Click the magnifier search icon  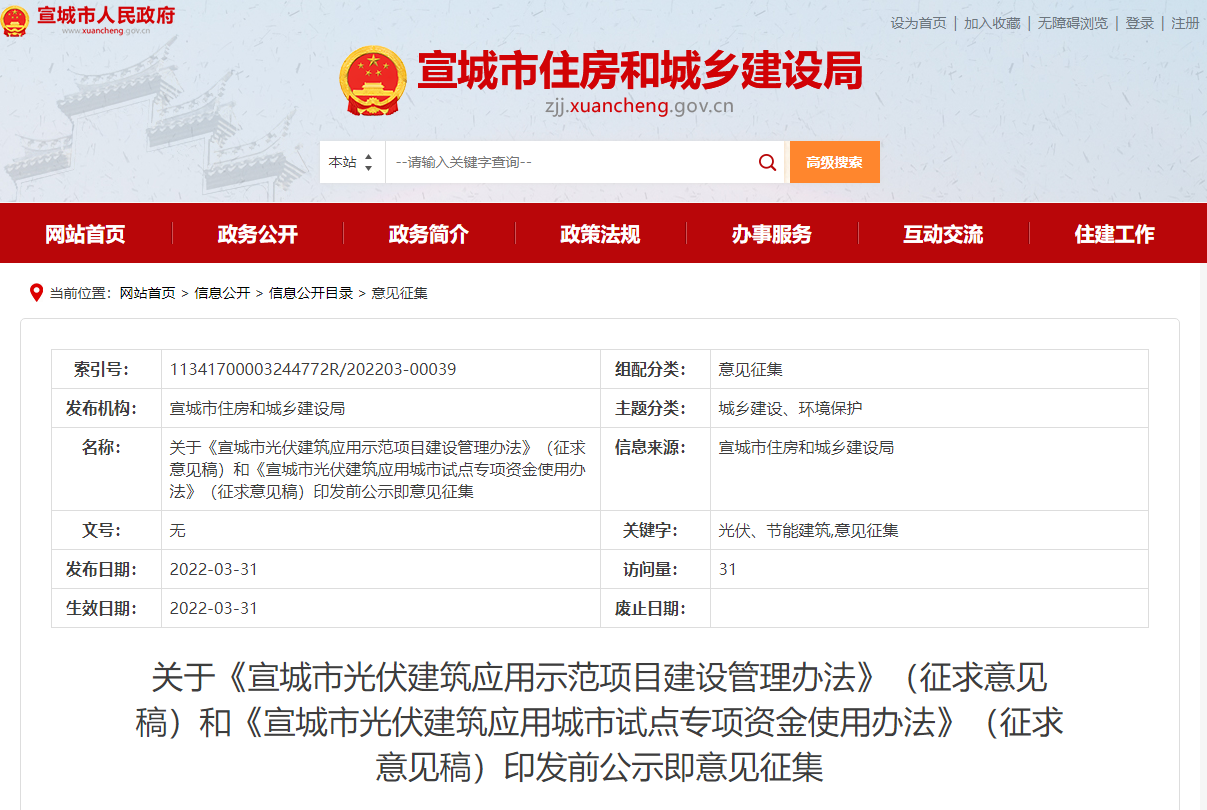tap(767, 162)
